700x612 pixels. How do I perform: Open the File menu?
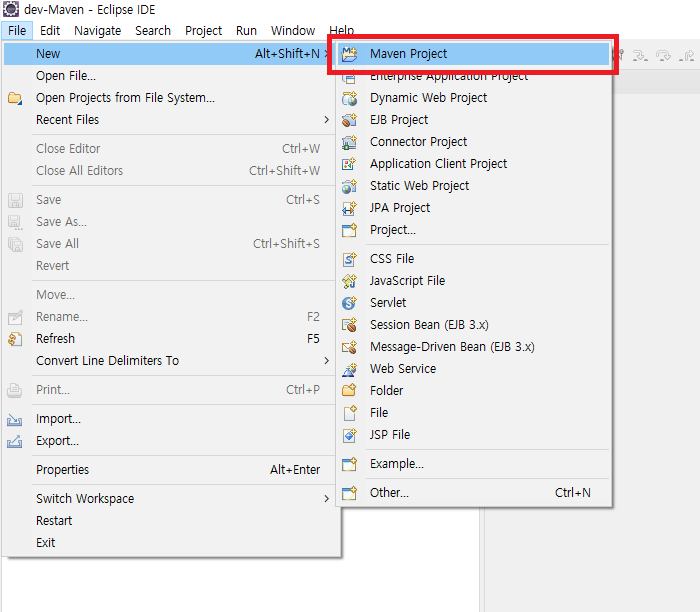point(17,31)
